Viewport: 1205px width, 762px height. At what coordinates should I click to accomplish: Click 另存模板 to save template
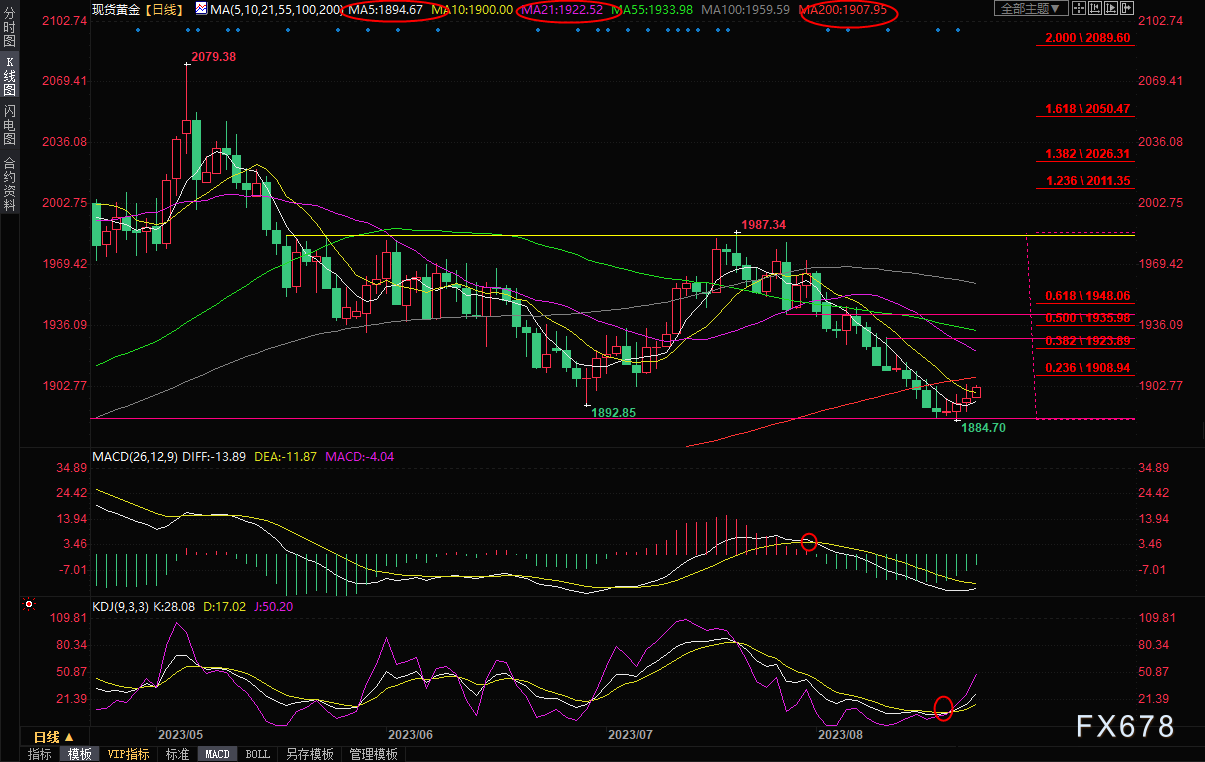(309, 754)
